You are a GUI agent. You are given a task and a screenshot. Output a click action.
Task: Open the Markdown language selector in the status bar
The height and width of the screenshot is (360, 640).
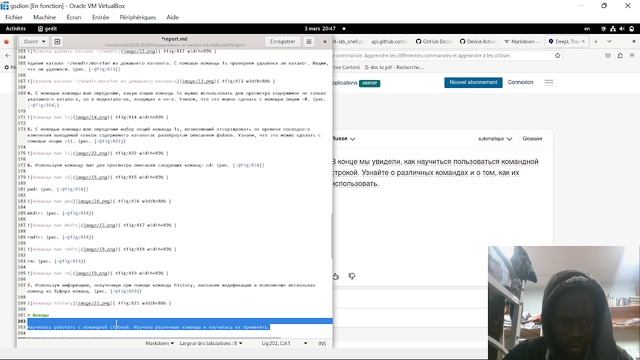click(x=160, y=343)
